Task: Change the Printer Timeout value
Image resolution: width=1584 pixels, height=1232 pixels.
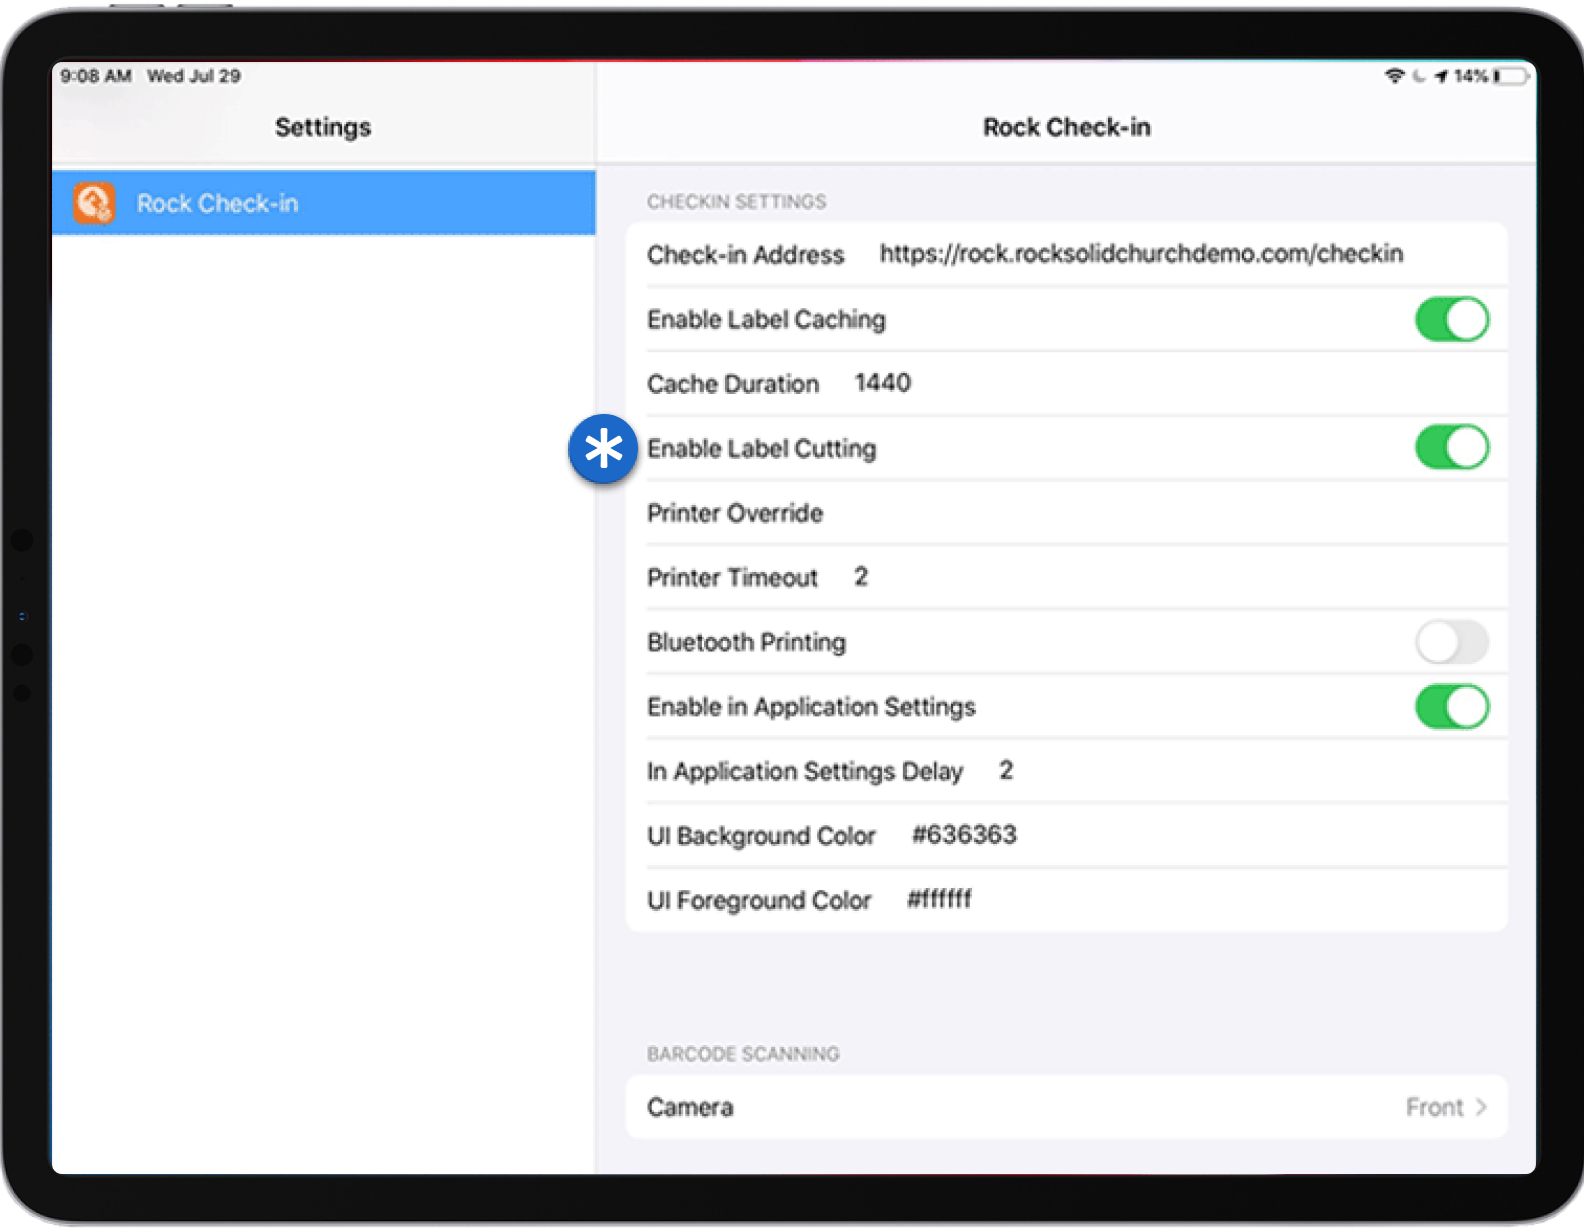Action: click(861, 577)
